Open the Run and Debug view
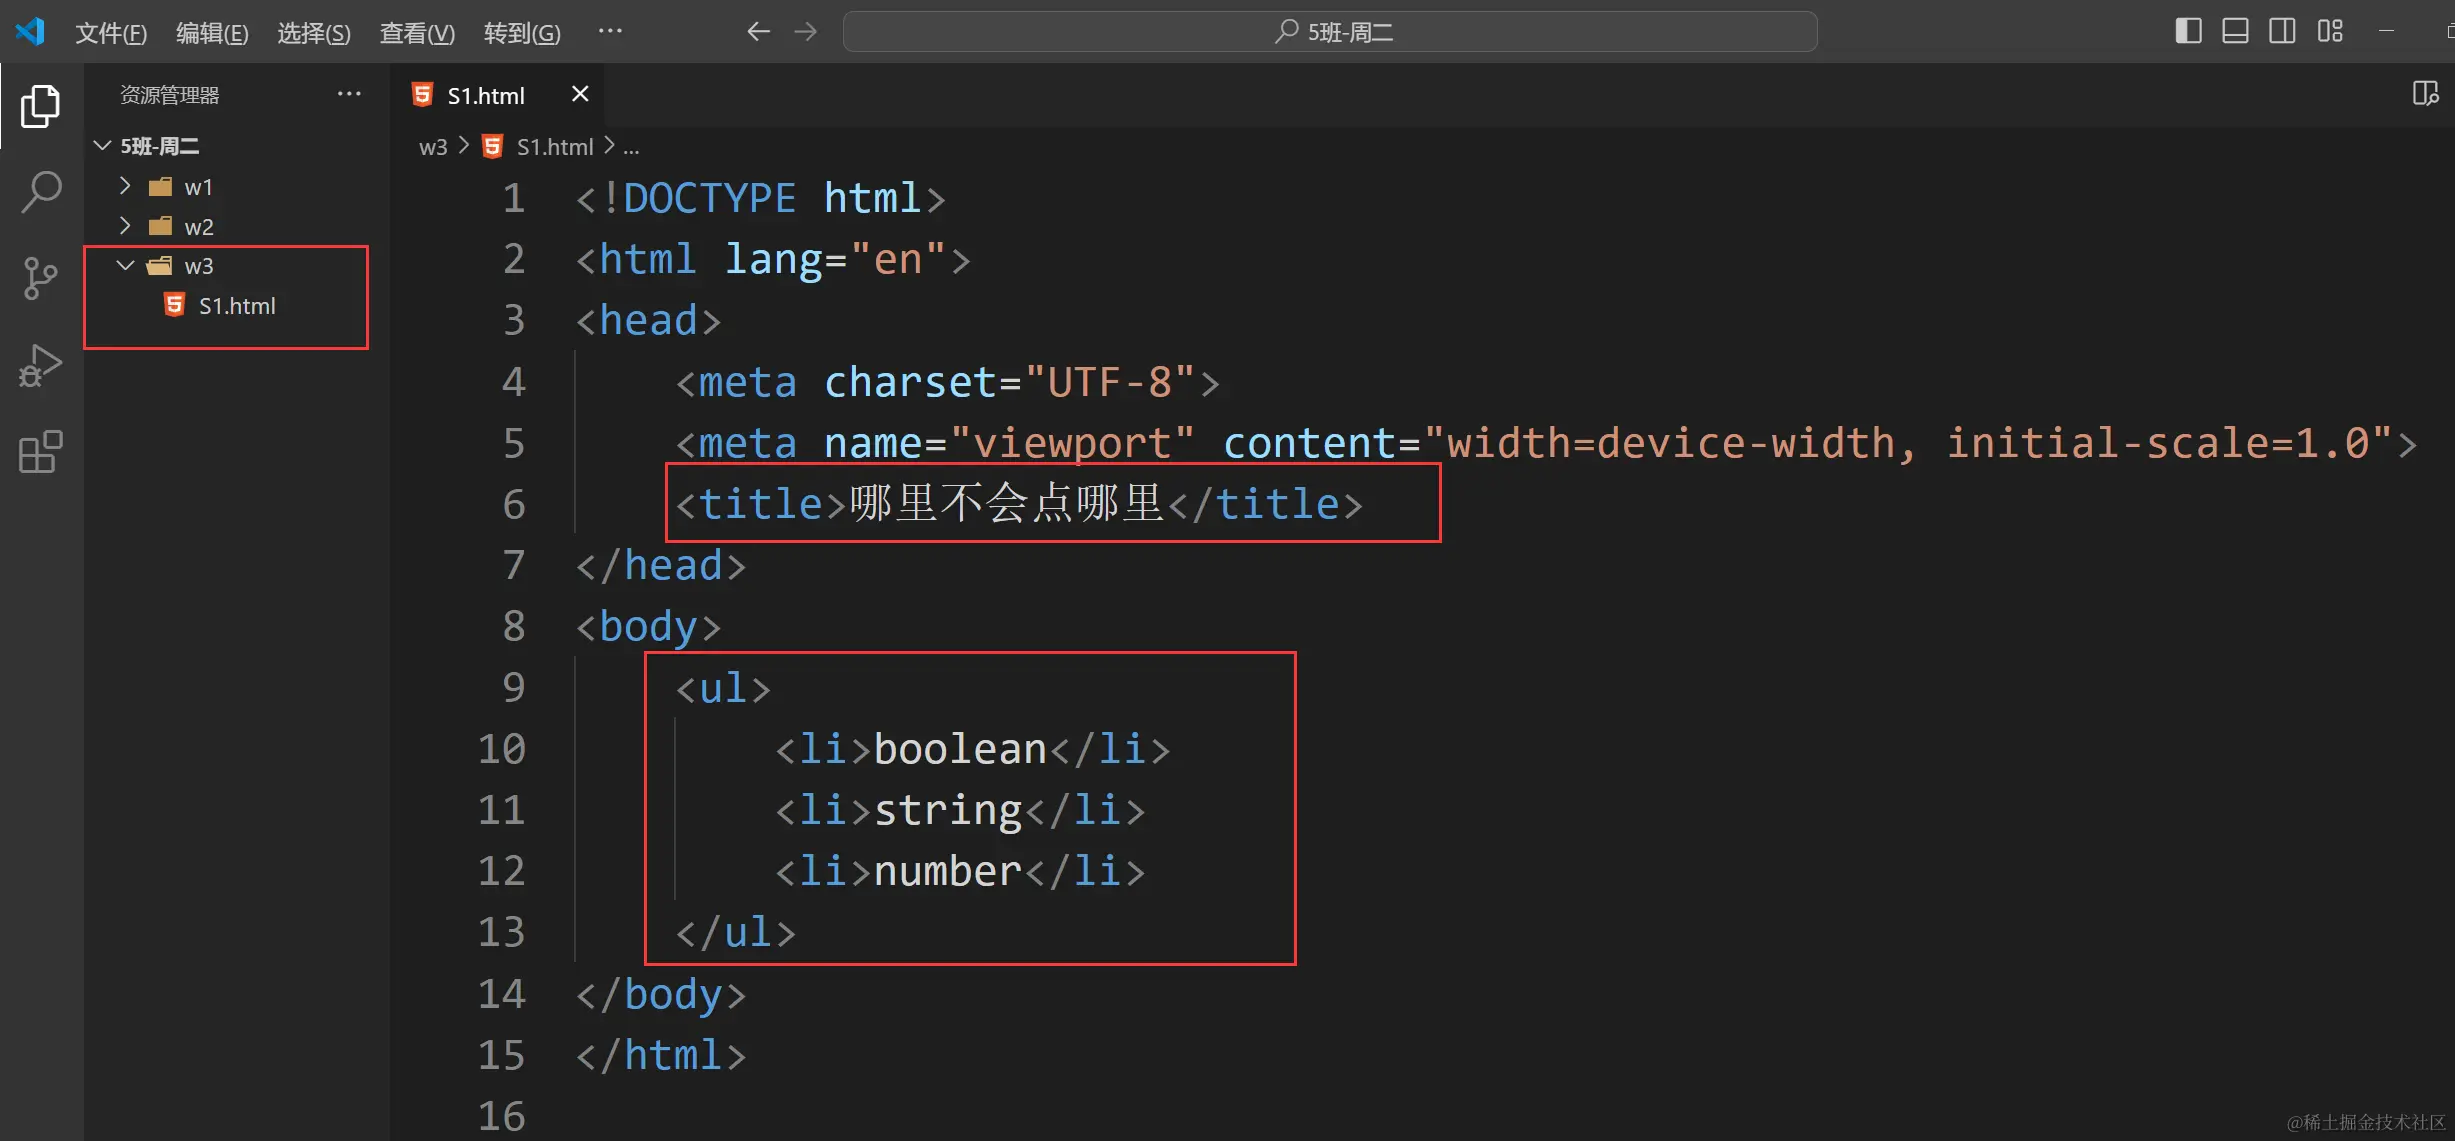Viewport: 2455px width, 1141px height. (40, 365)
